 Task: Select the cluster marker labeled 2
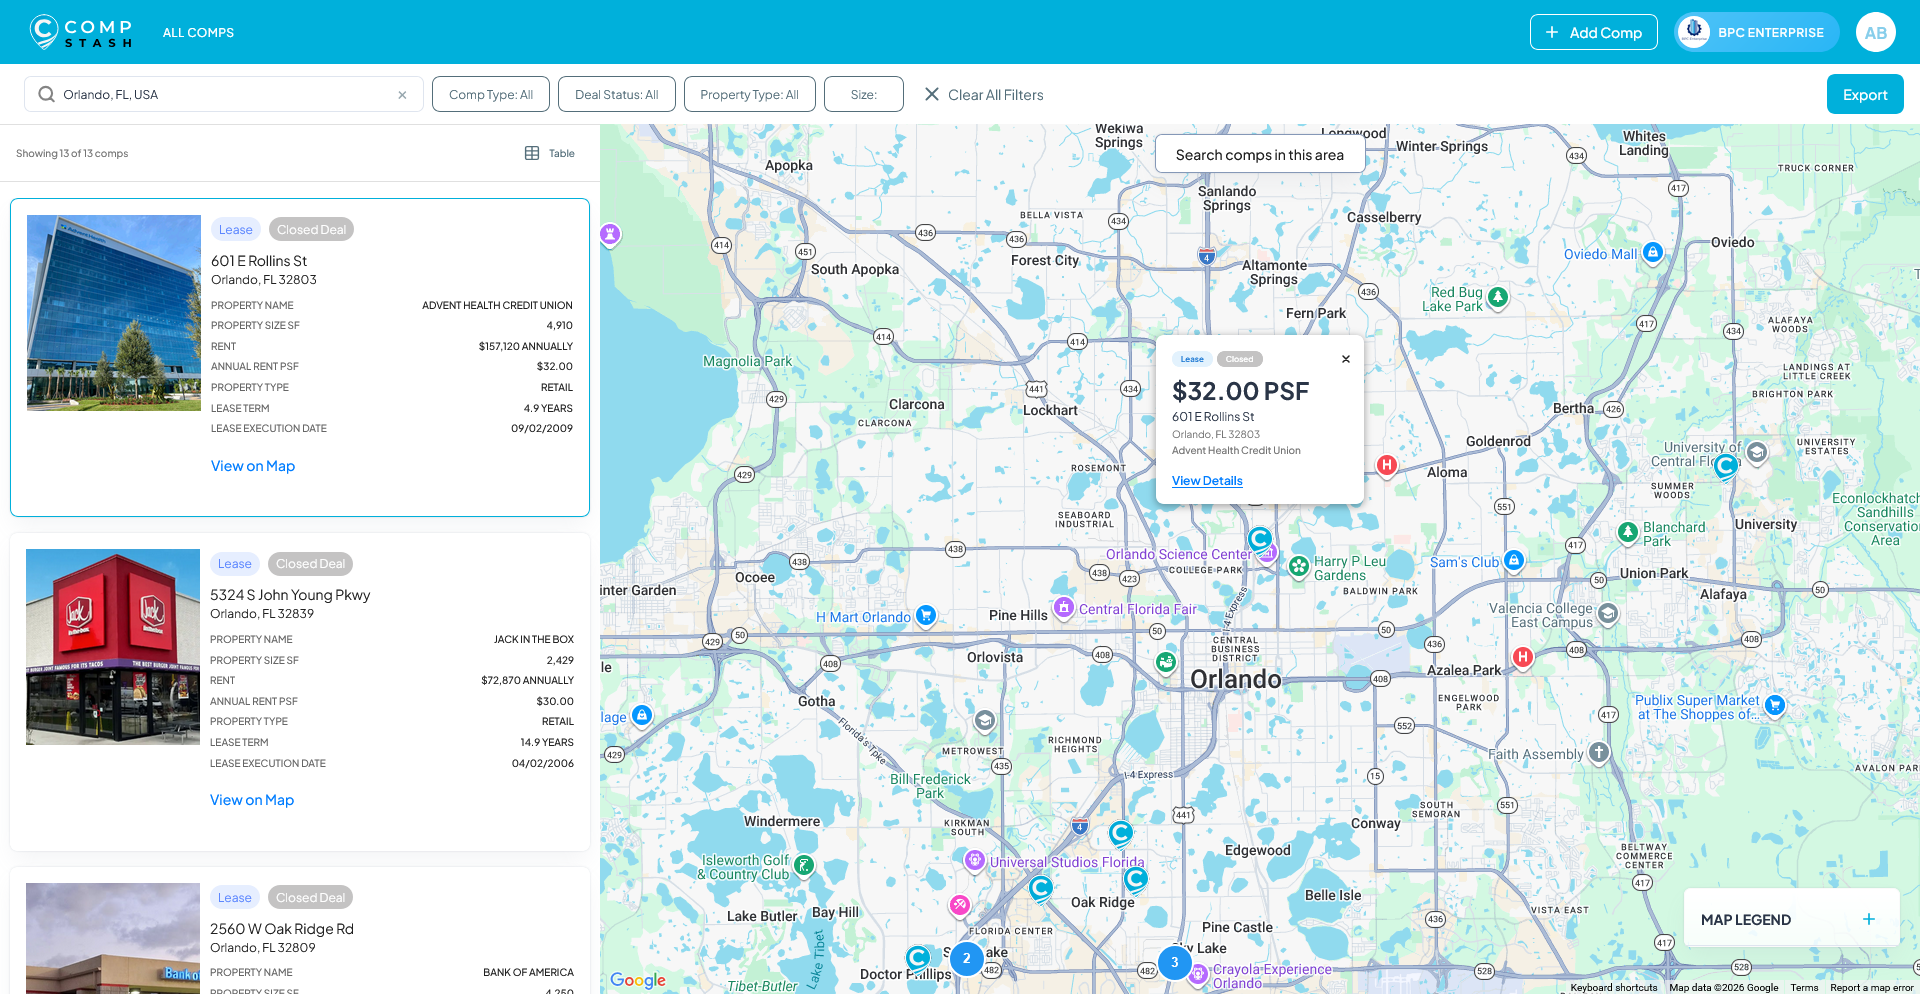(966, 958)
